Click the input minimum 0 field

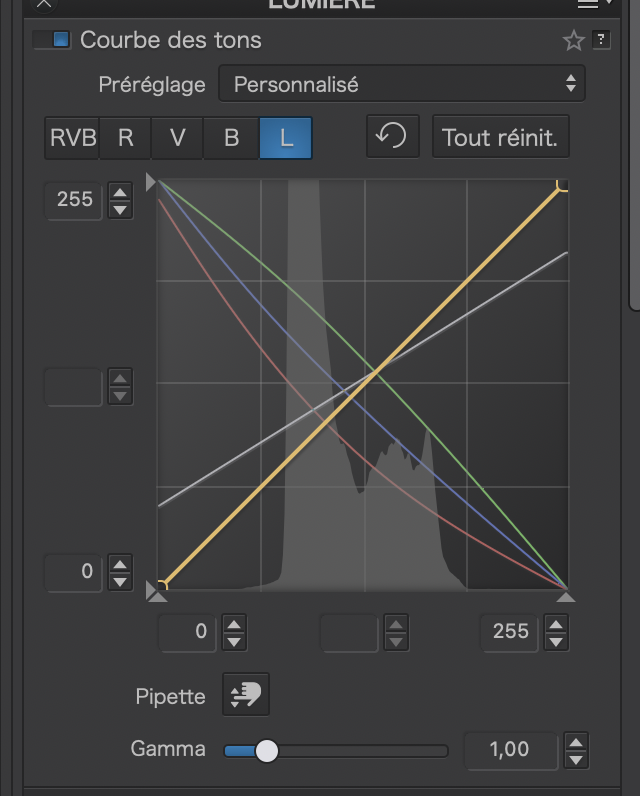pyautogui.click(x=187, y=632)
